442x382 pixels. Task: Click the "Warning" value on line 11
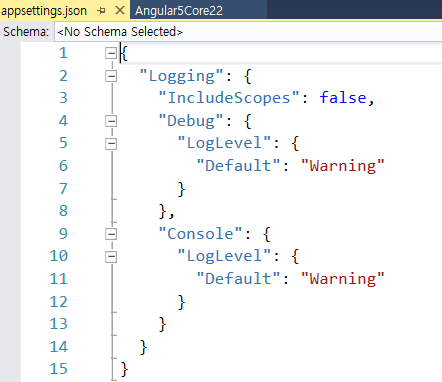click(x=343, y=279)
